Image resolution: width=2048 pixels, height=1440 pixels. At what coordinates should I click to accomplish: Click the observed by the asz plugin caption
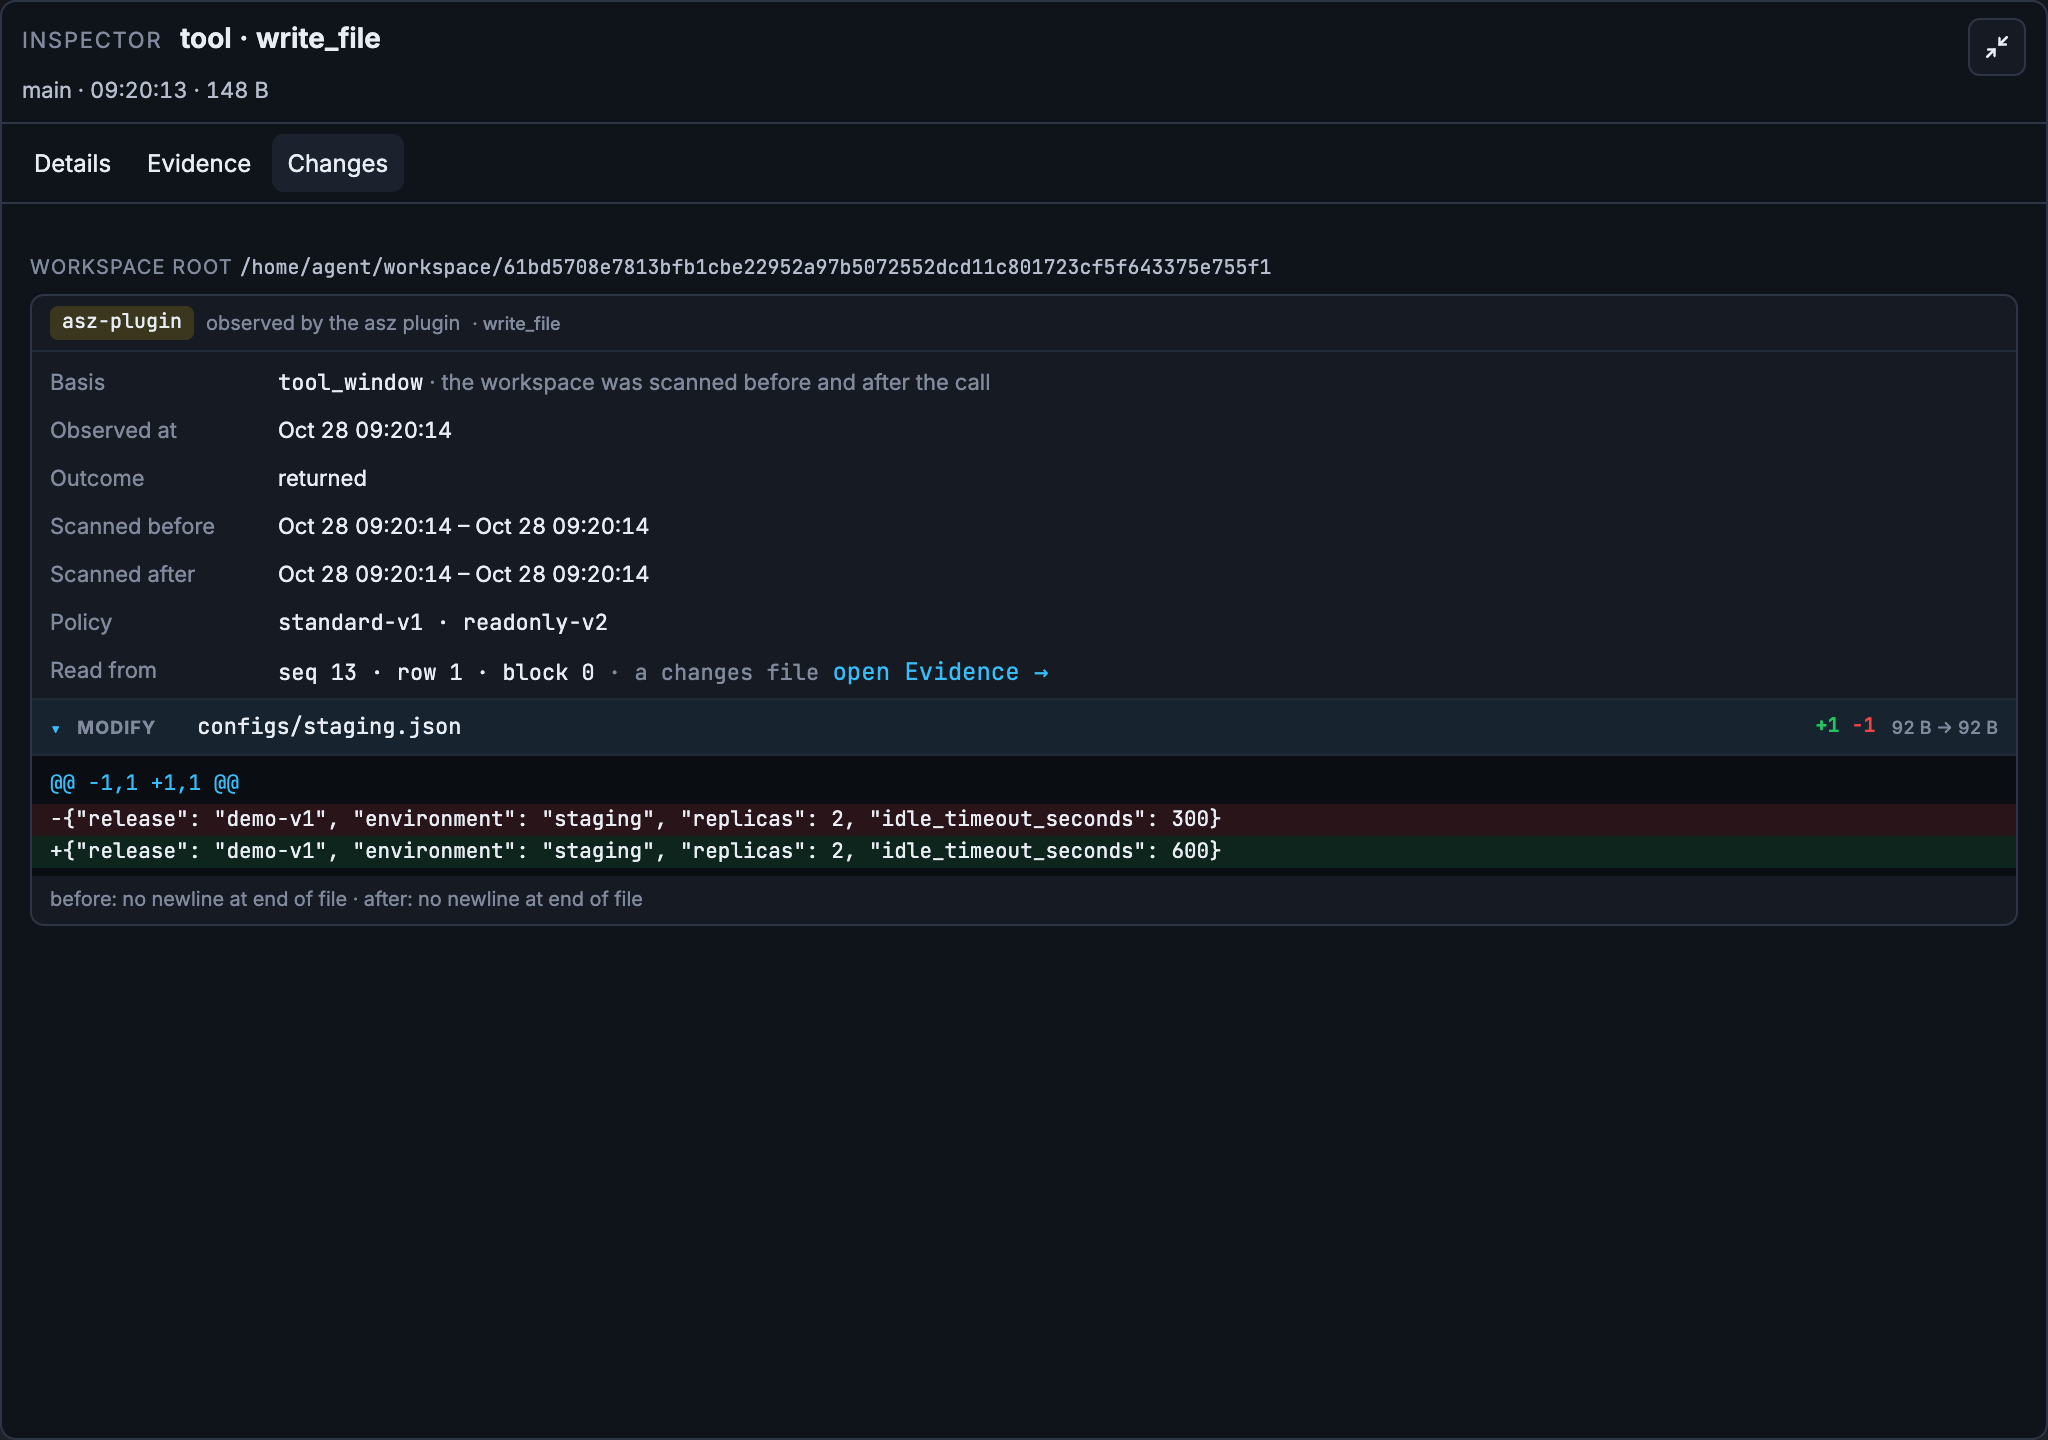(x=333, y=323)
